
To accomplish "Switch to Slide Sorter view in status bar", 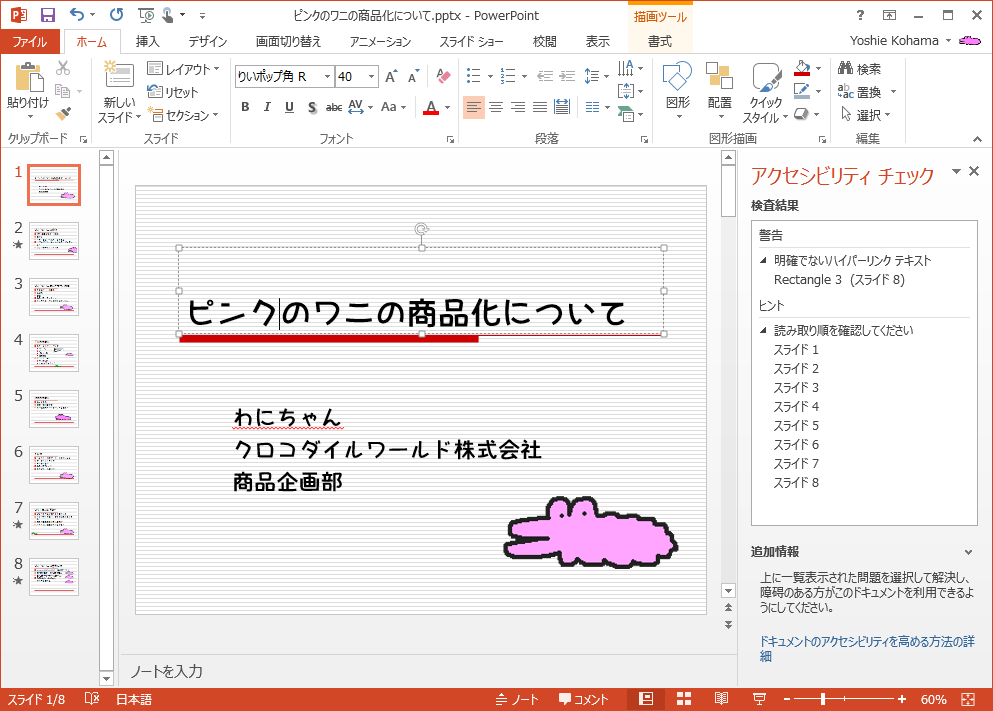I will pyautogui.click(x=684, y=699).
